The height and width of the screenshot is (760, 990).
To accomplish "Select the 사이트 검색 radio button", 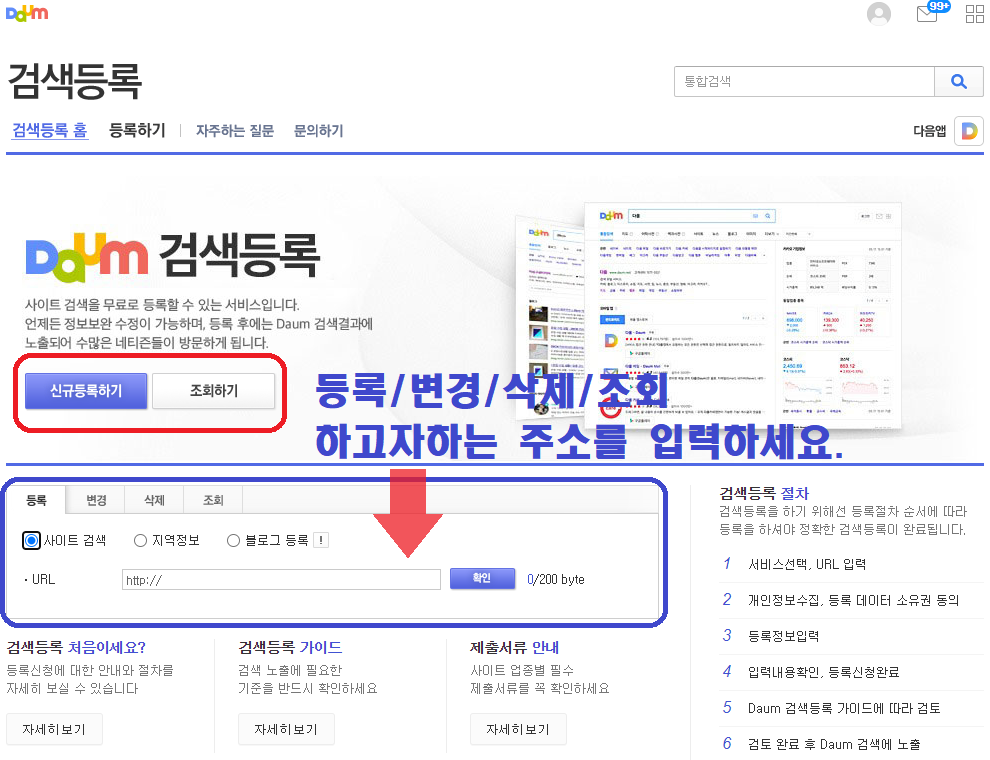I will click(x=31, y=540).
